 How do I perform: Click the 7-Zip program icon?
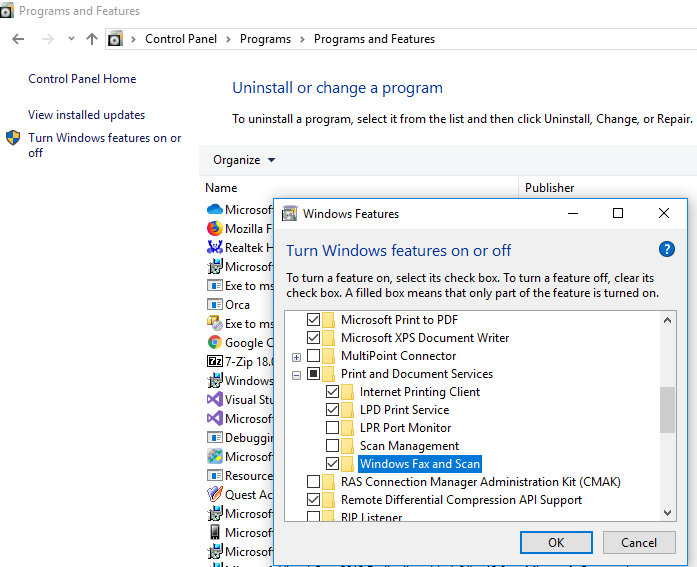click(x=214, y=361)
